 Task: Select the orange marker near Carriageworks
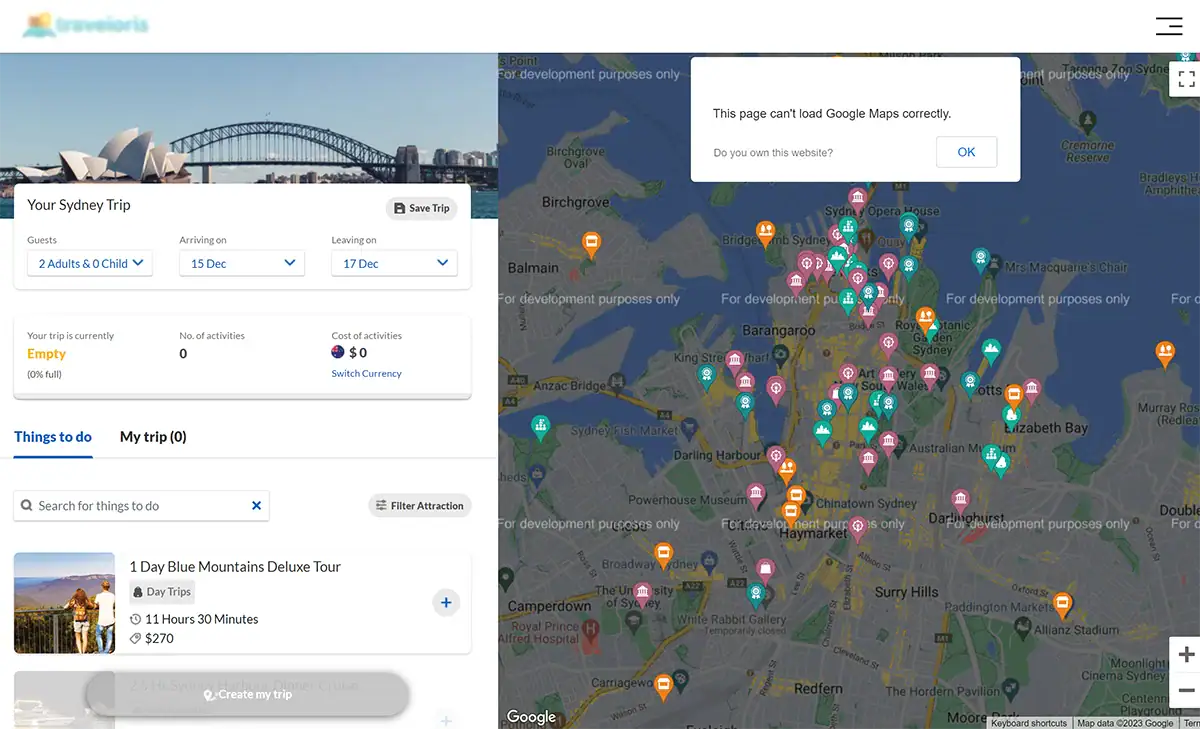(x=663, y=686)
